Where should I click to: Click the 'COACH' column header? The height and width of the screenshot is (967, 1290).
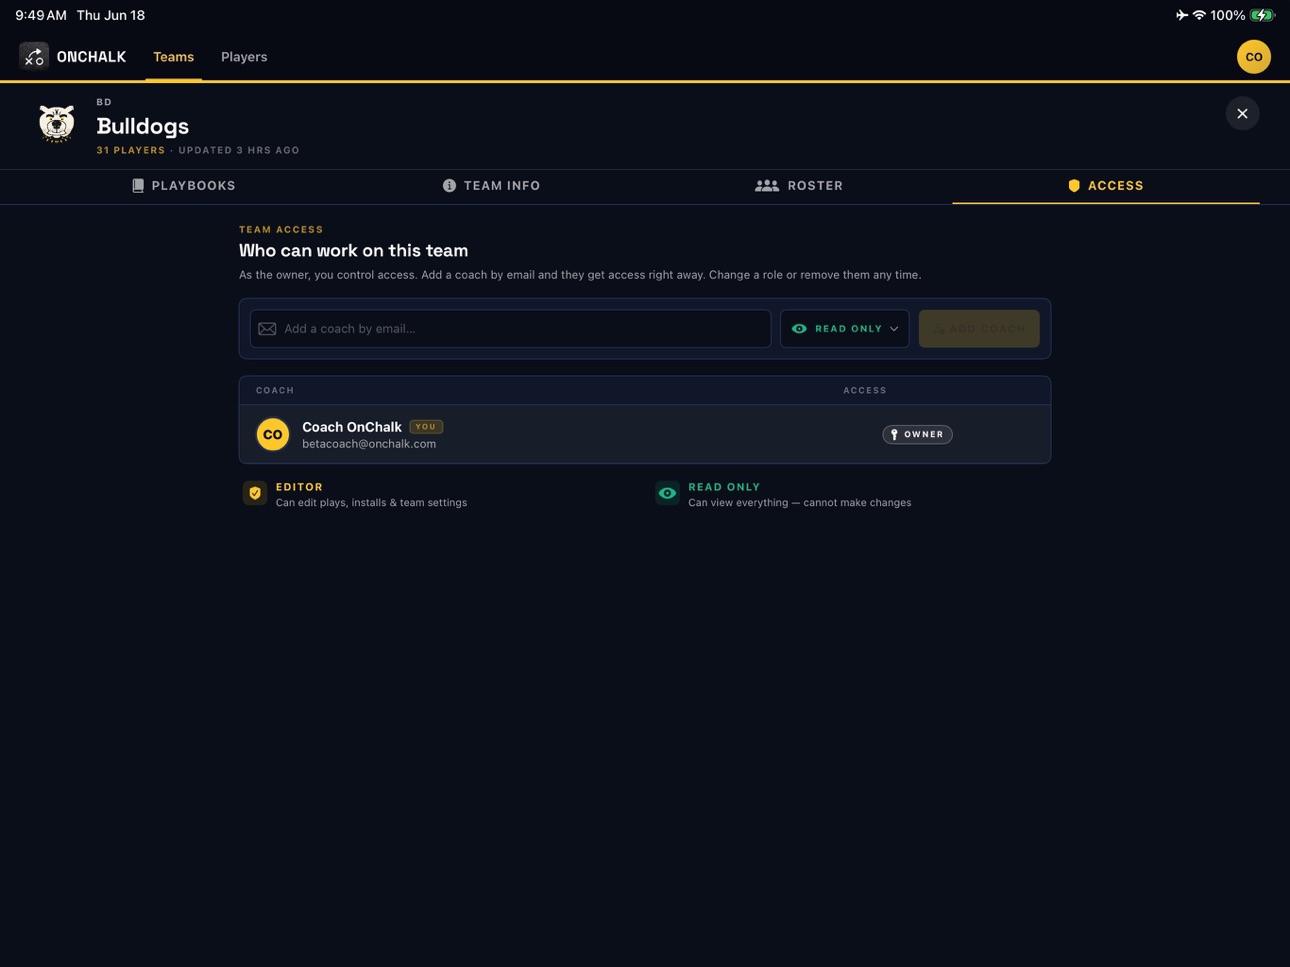[275, 391]
